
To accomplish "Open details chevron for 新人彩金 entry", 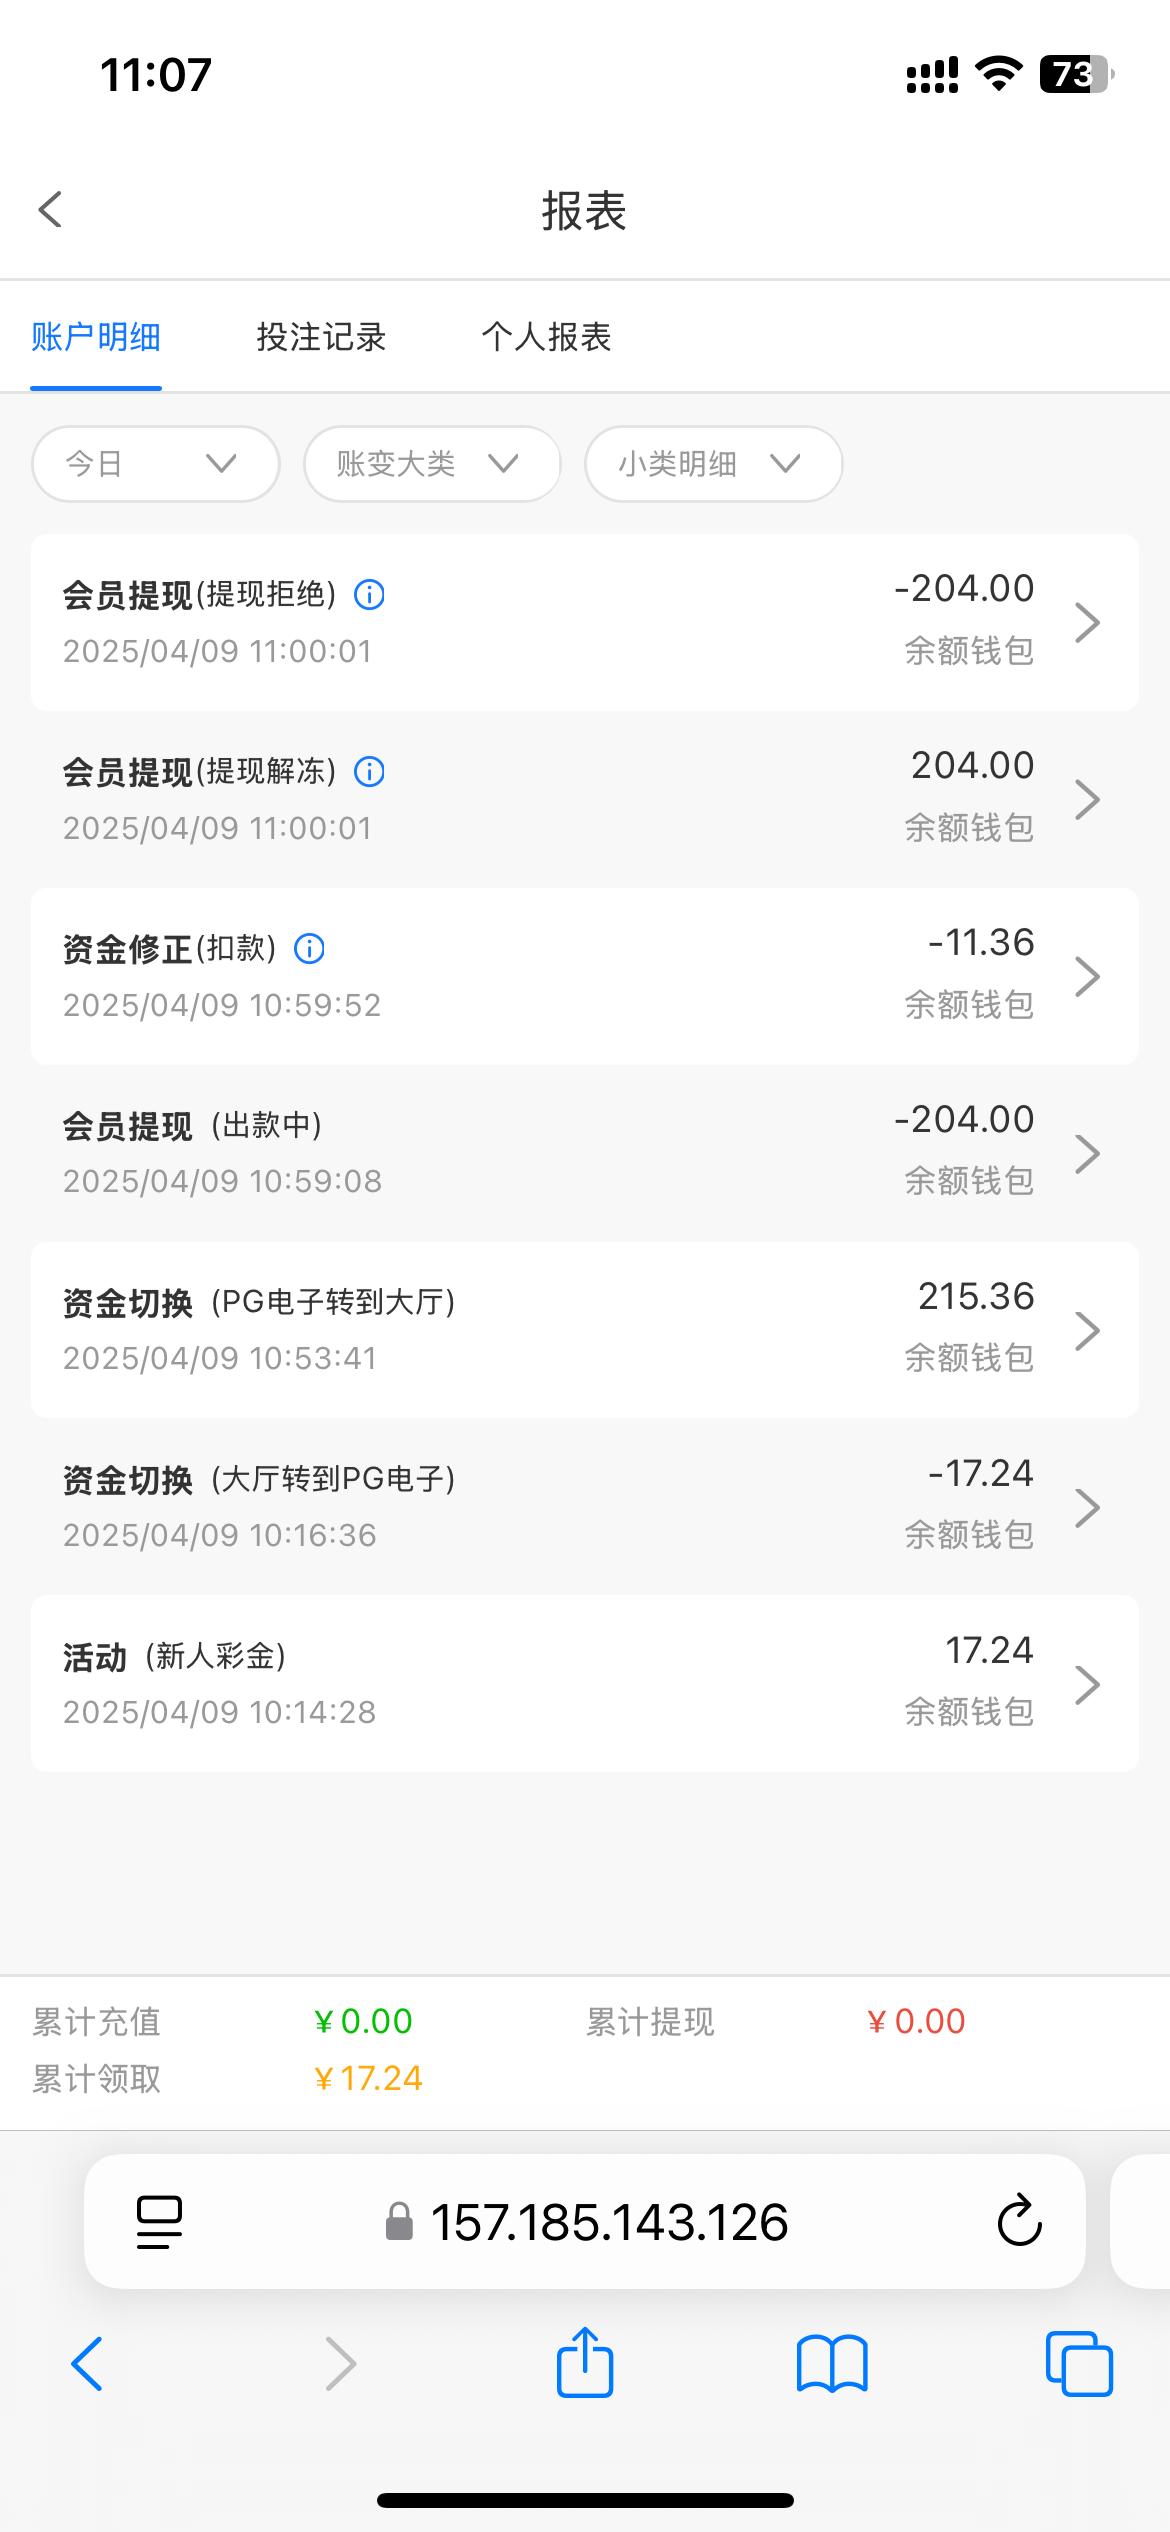I will coord(1087,1685).
